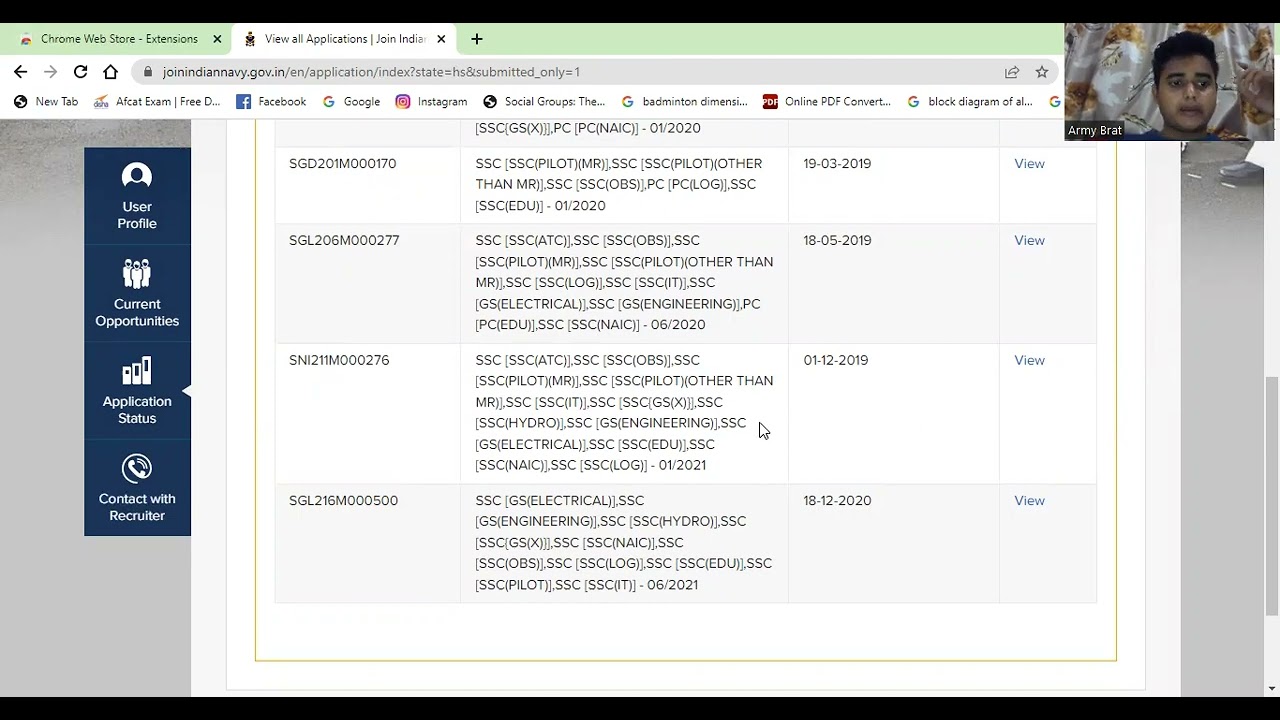Click the scrollbar down arrow

pyautogui.click(x=1272, y=688)
